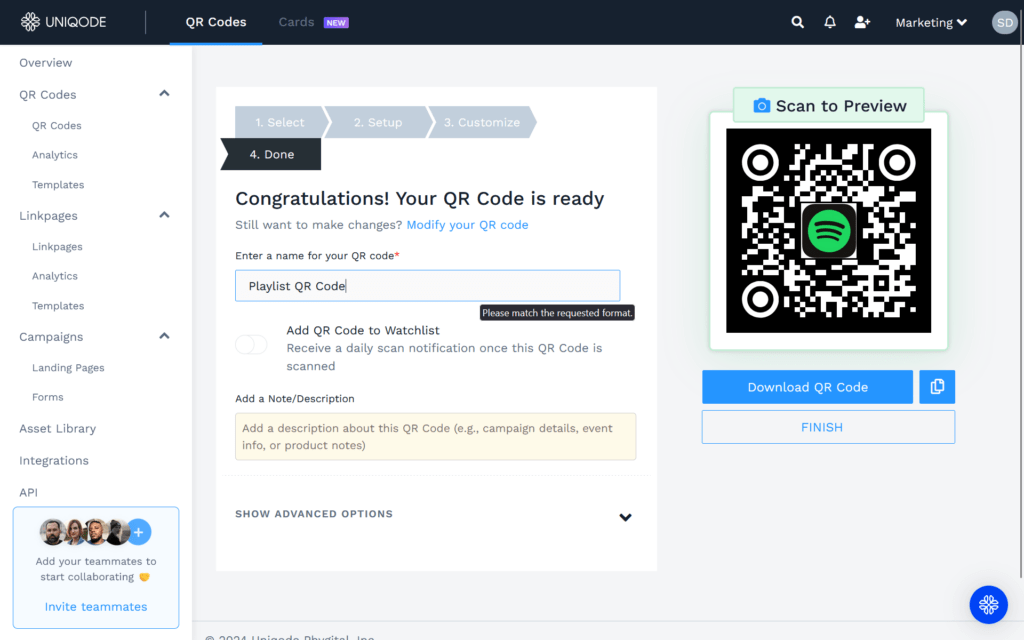Open the search icon

(797, 21)
